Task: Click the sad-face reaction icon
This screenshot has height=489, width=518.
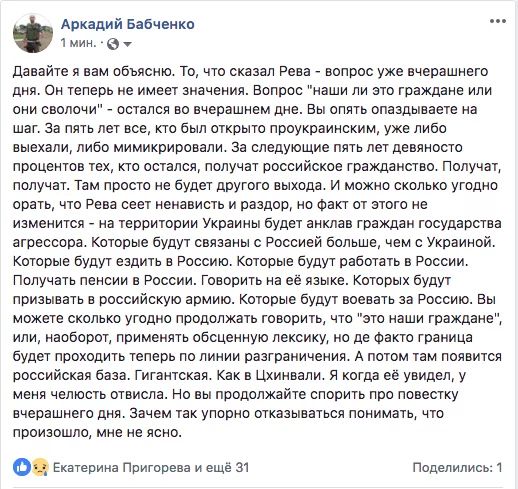Action: click(39, 467)
